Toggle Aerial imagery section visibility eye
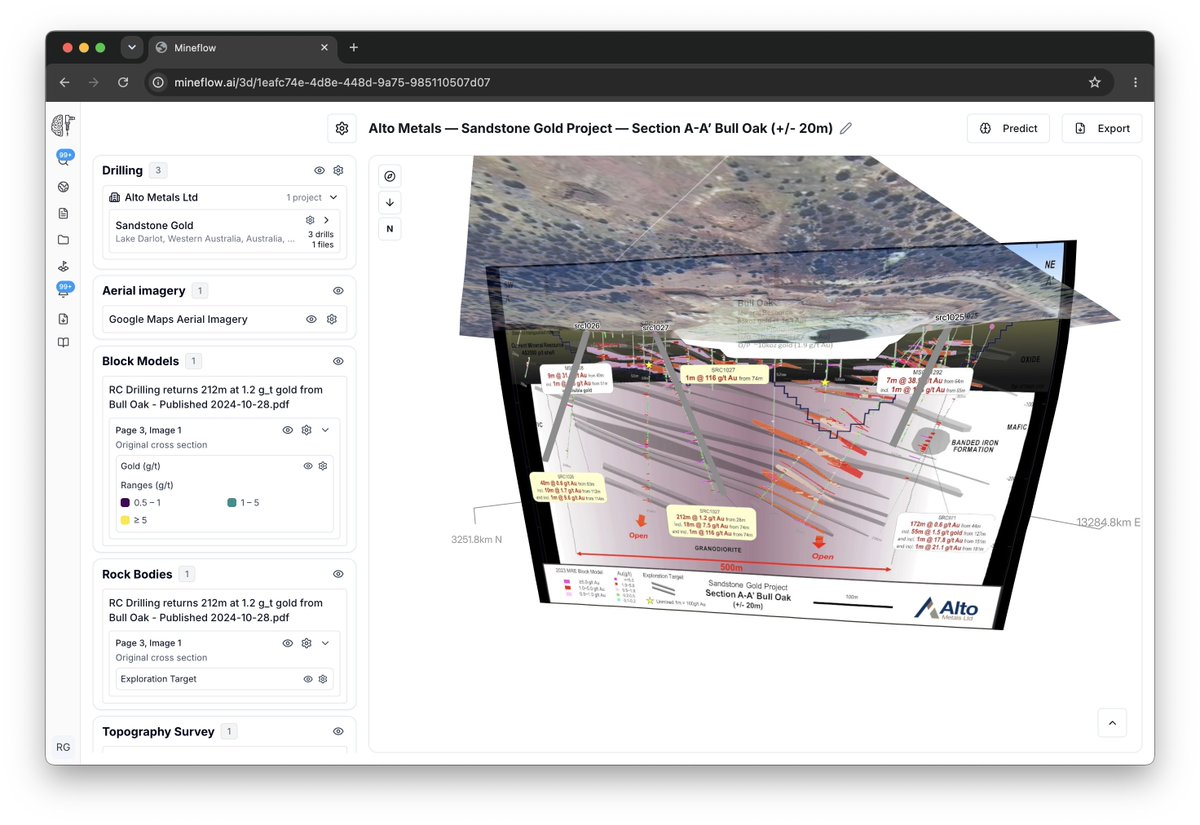The width and height of the screenshot is (1200, 825). [338, 291]
